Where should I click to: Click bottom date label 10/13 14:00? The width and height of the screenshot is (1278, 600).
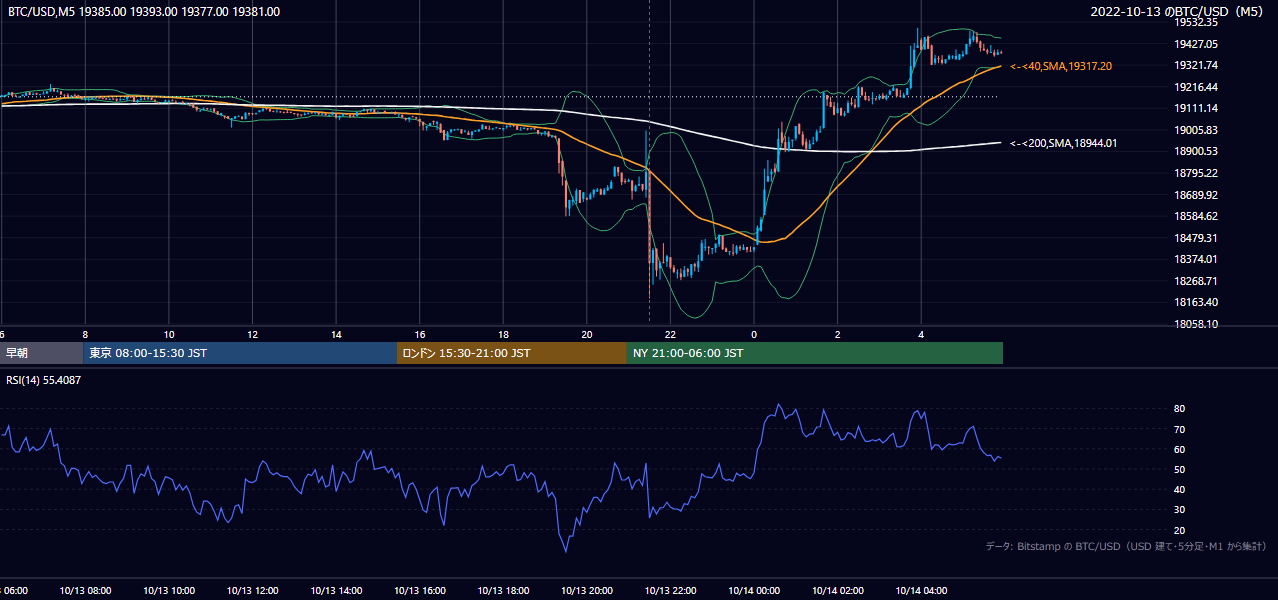coord(336,591)
